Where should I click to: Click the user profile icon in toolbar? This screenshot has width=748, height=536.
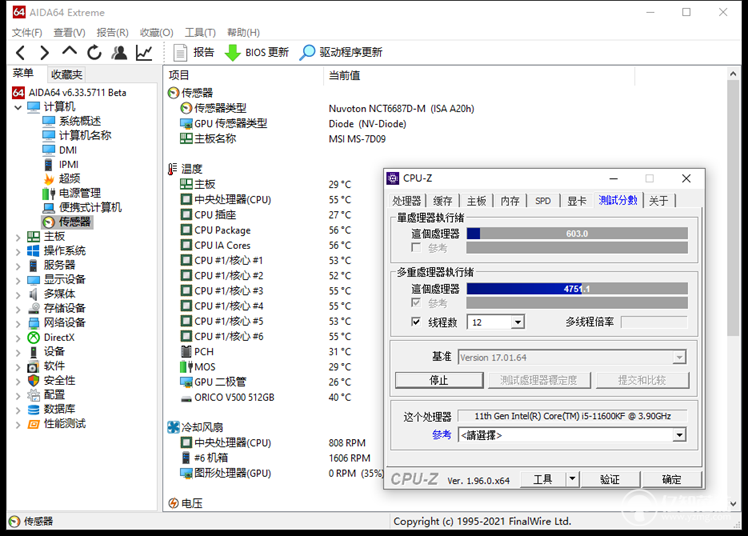pyautogui.click(x=119, y=52)
